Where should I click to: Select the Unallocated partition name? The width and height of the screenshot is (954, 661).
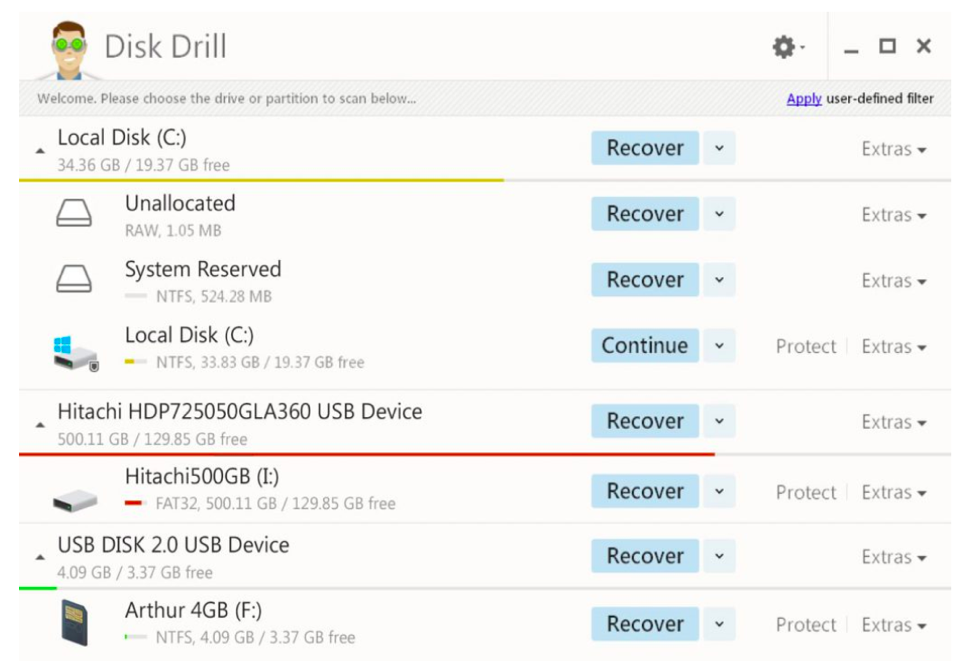coord(180,203)
